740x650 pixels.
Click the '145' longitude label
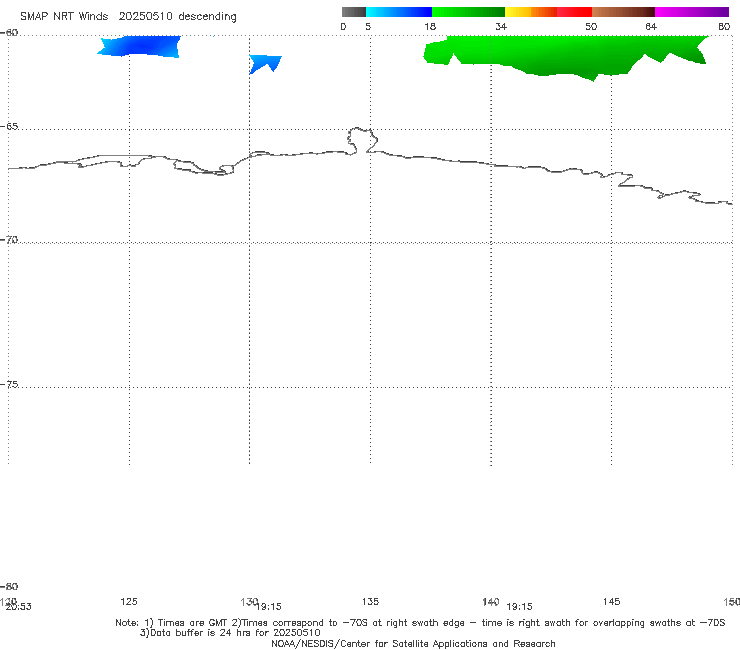pyautogui.click(x=612, y=601)
